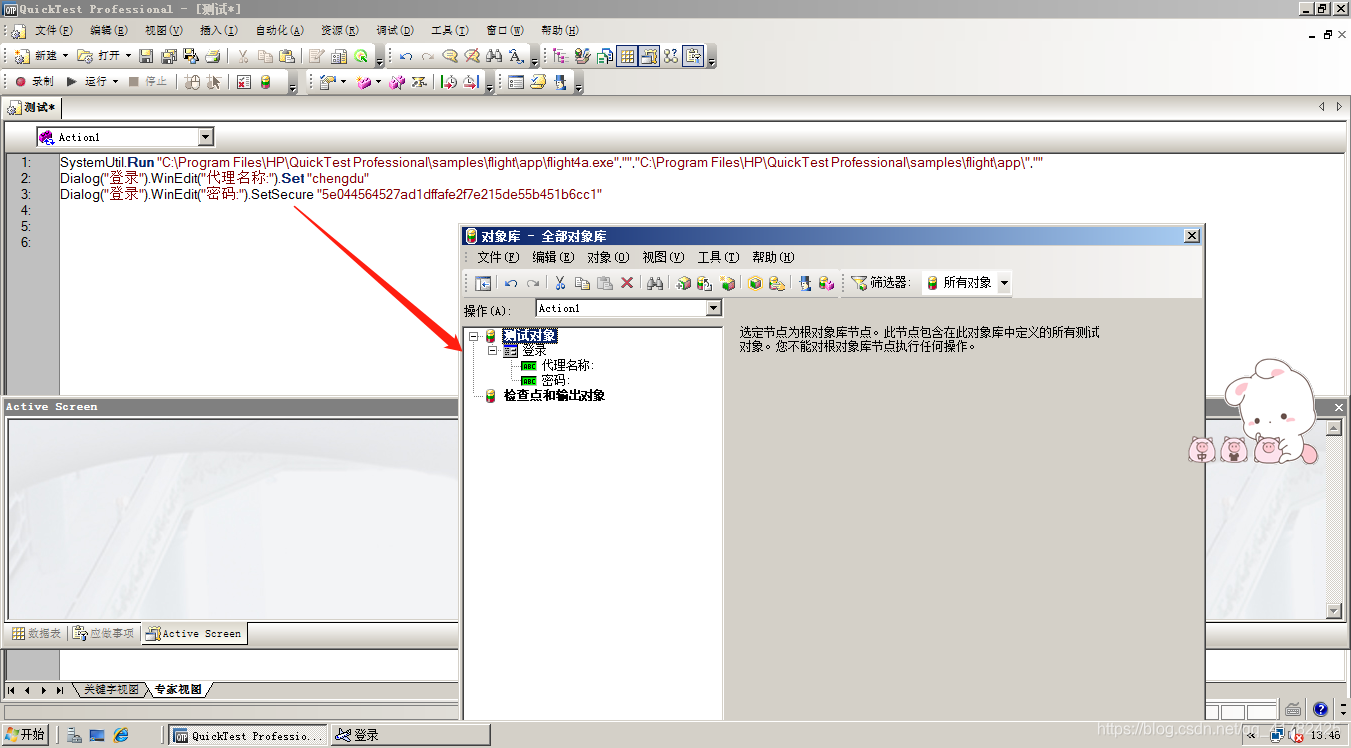Image resolution: width=1351 pixels, height=748 pixels.
Task: Collapse the 测试对象 root tree node
Action: click(x=474, y=336)
